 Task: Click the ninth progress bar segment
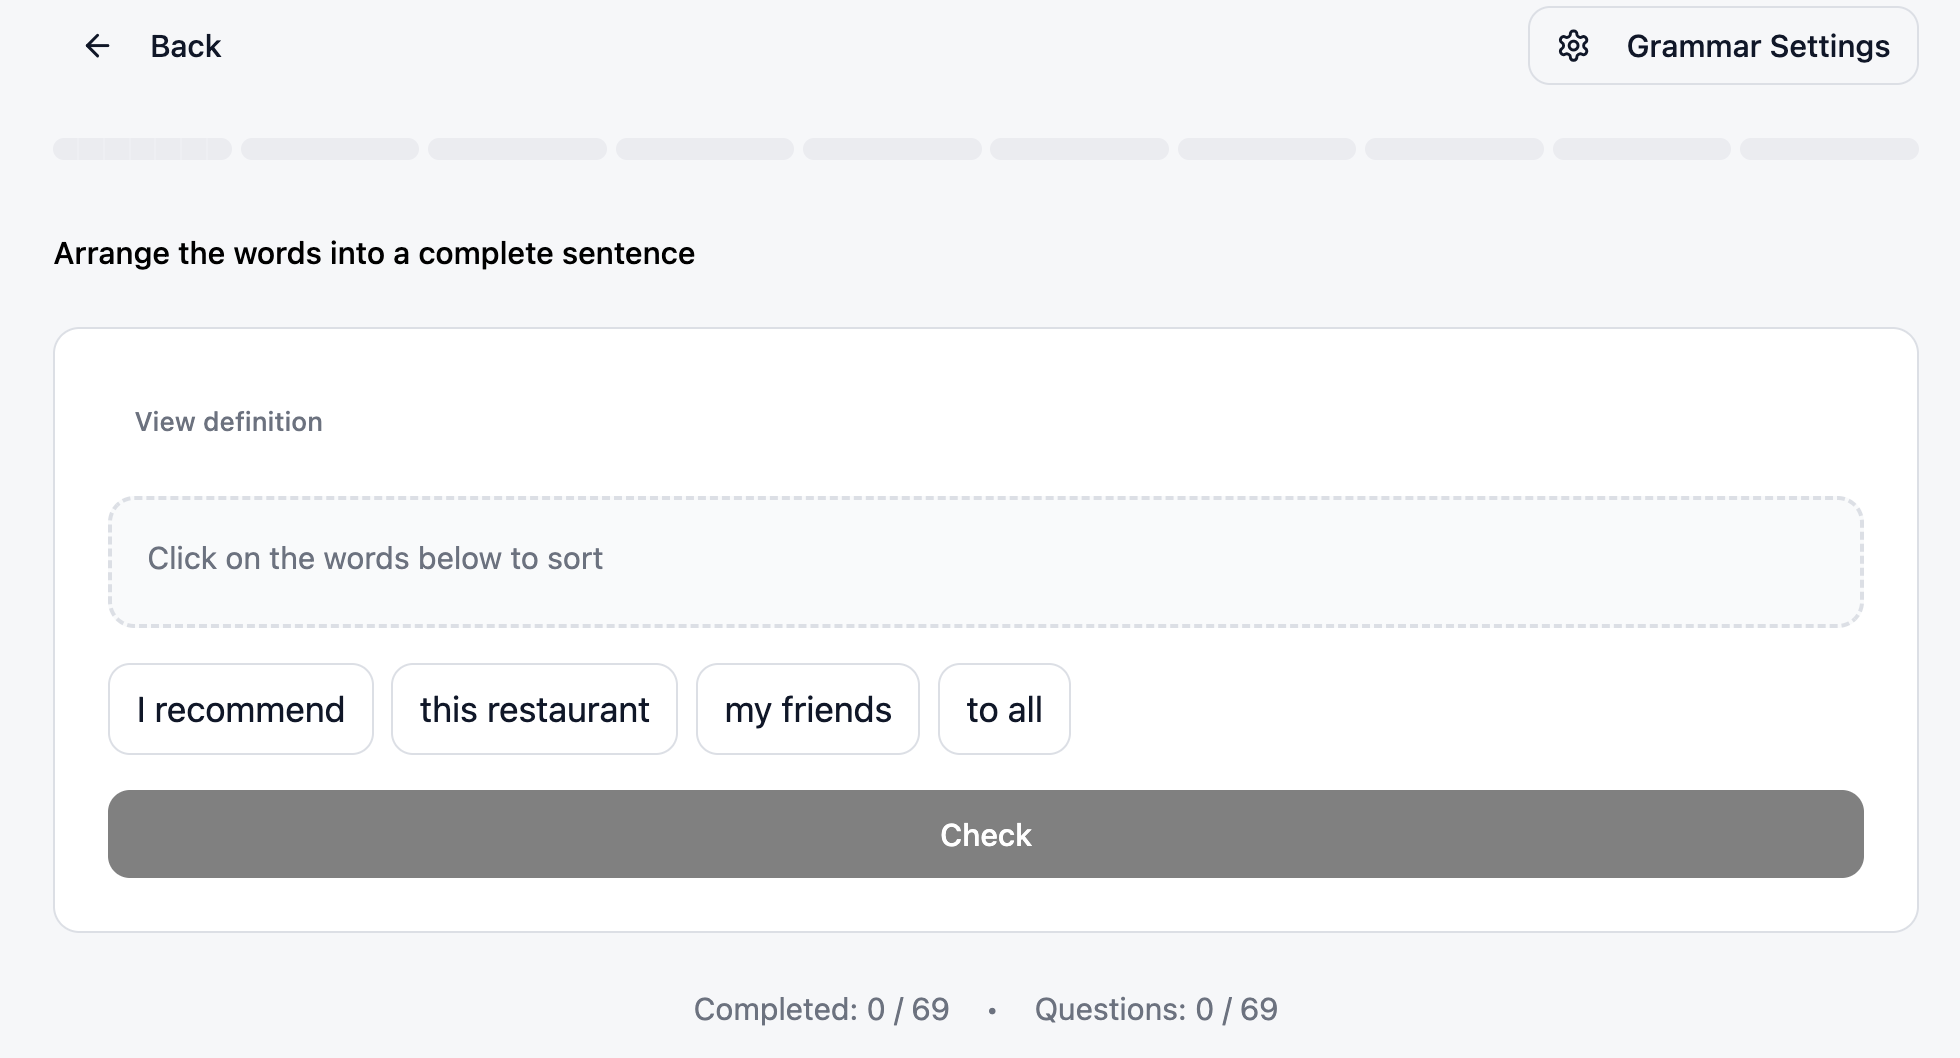point(1642,149)
